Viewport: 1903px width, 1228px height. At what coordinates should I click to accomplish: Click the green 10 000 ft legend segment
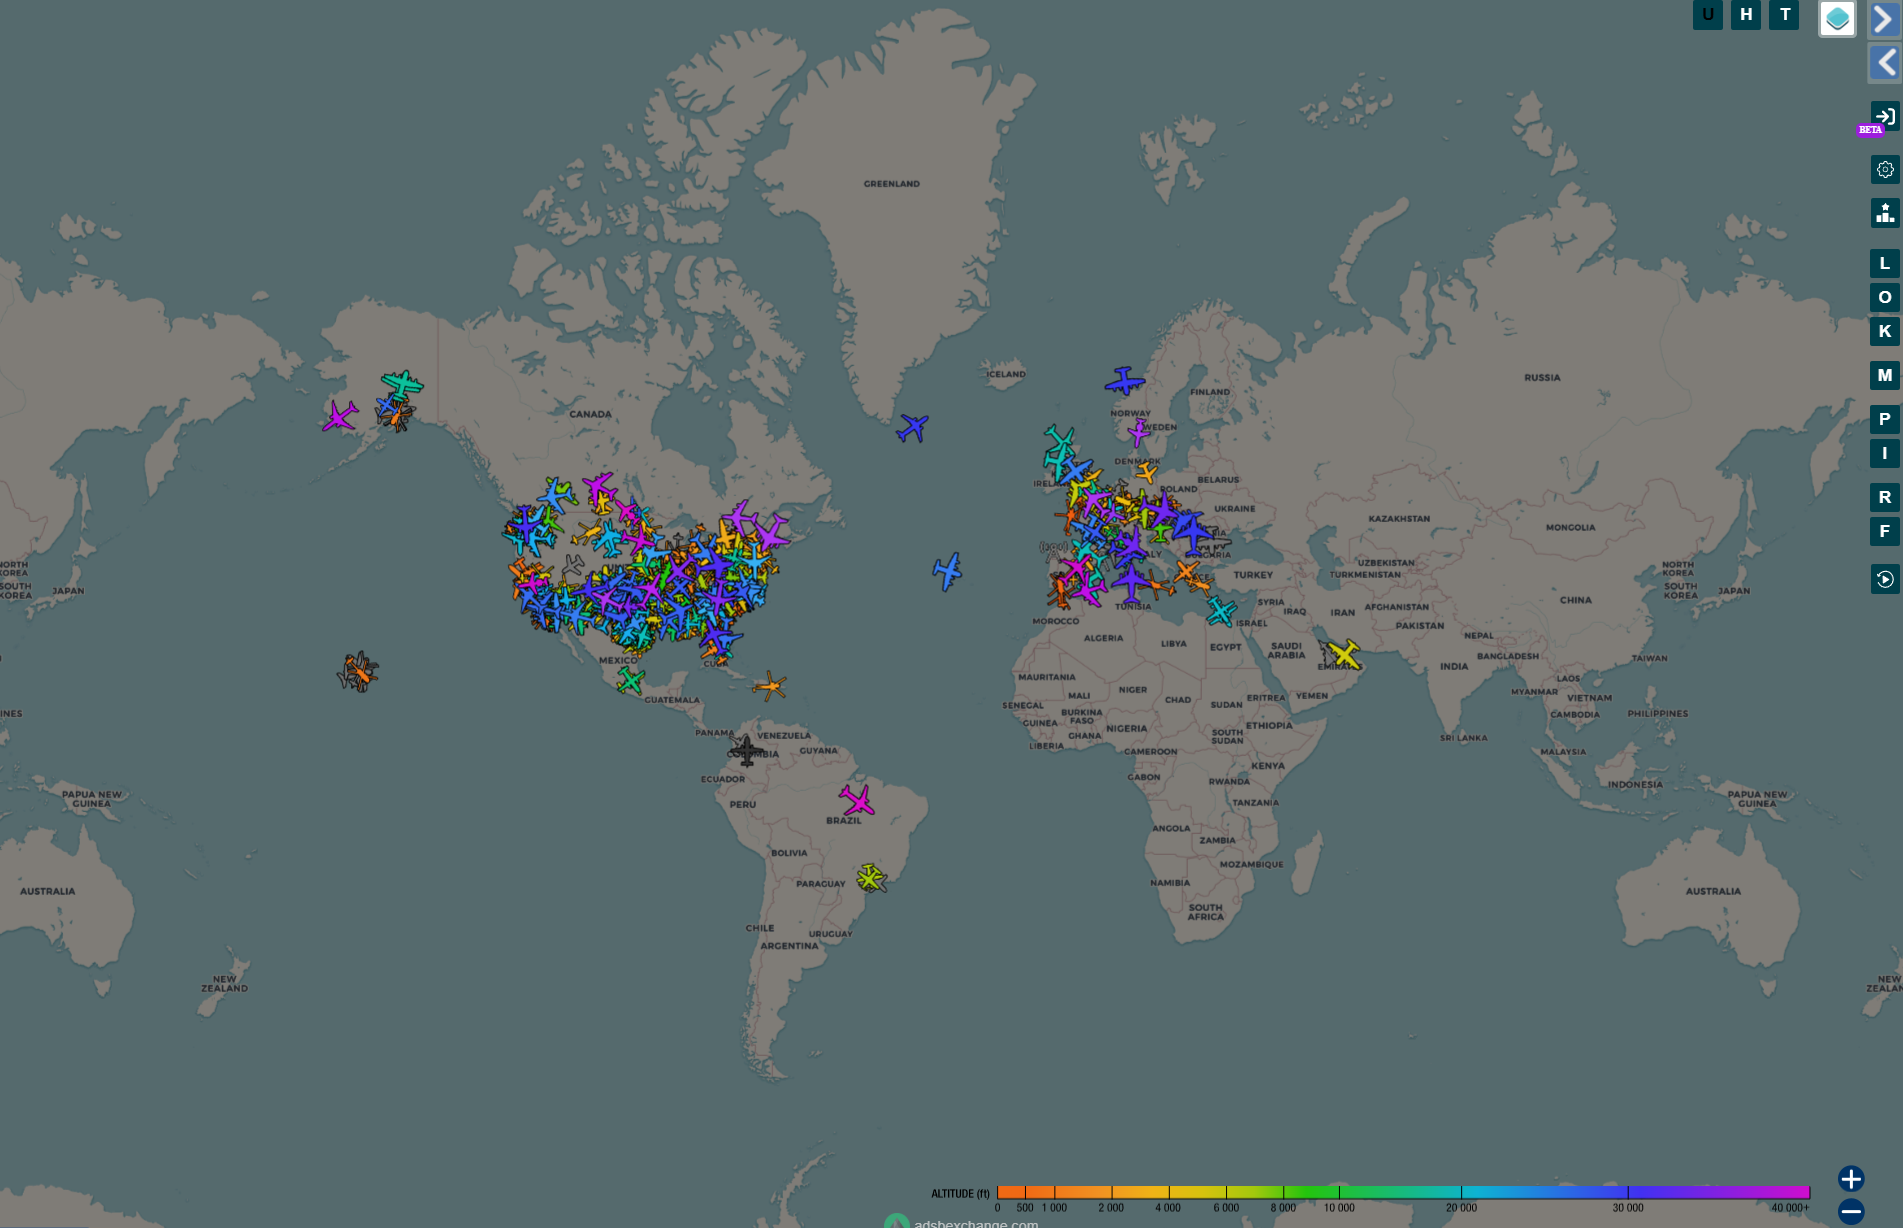(x=1339, y=1192)
